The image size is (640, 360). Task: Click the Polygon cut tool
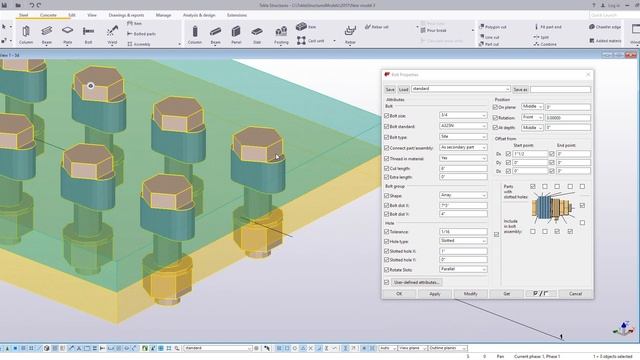point(493,27)
